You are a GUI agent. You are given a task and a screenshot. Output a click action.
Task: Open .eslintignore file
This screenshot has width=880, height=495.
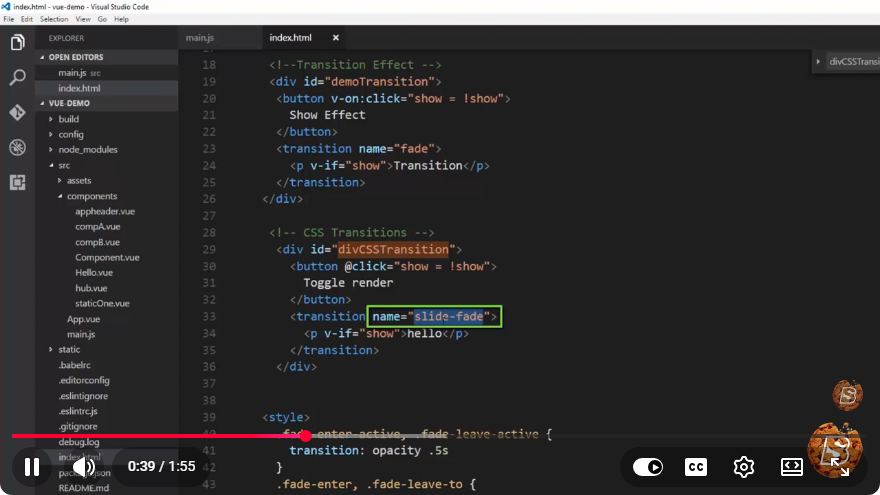click(83, 396)
